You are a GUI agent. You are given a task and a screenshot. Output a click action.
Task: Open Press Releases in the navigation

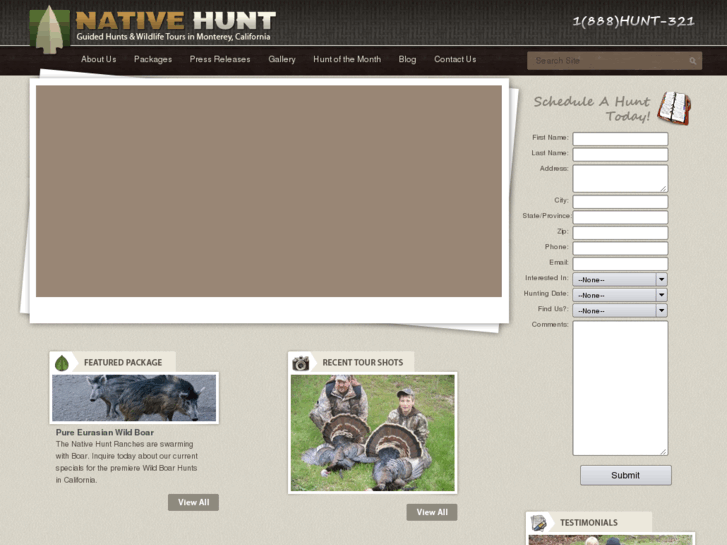coord(220,59)
